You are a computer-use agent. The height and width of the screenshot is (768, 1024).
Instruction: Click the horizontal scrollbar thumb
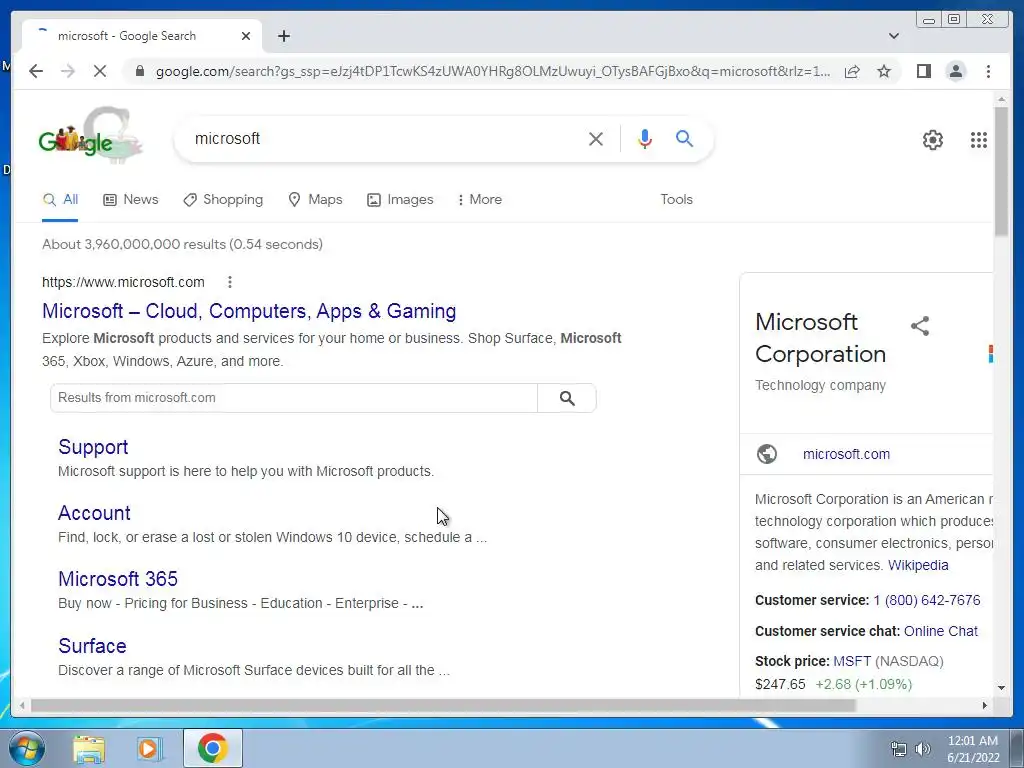[x=443, y=705]
